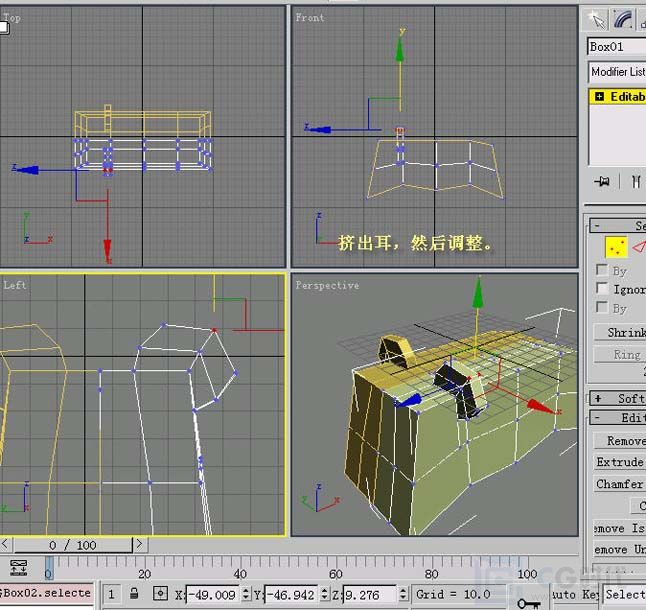This screenshot has height=610, width=646.
Task: Step time slider back with left arrow
Action: coord(5,545)
